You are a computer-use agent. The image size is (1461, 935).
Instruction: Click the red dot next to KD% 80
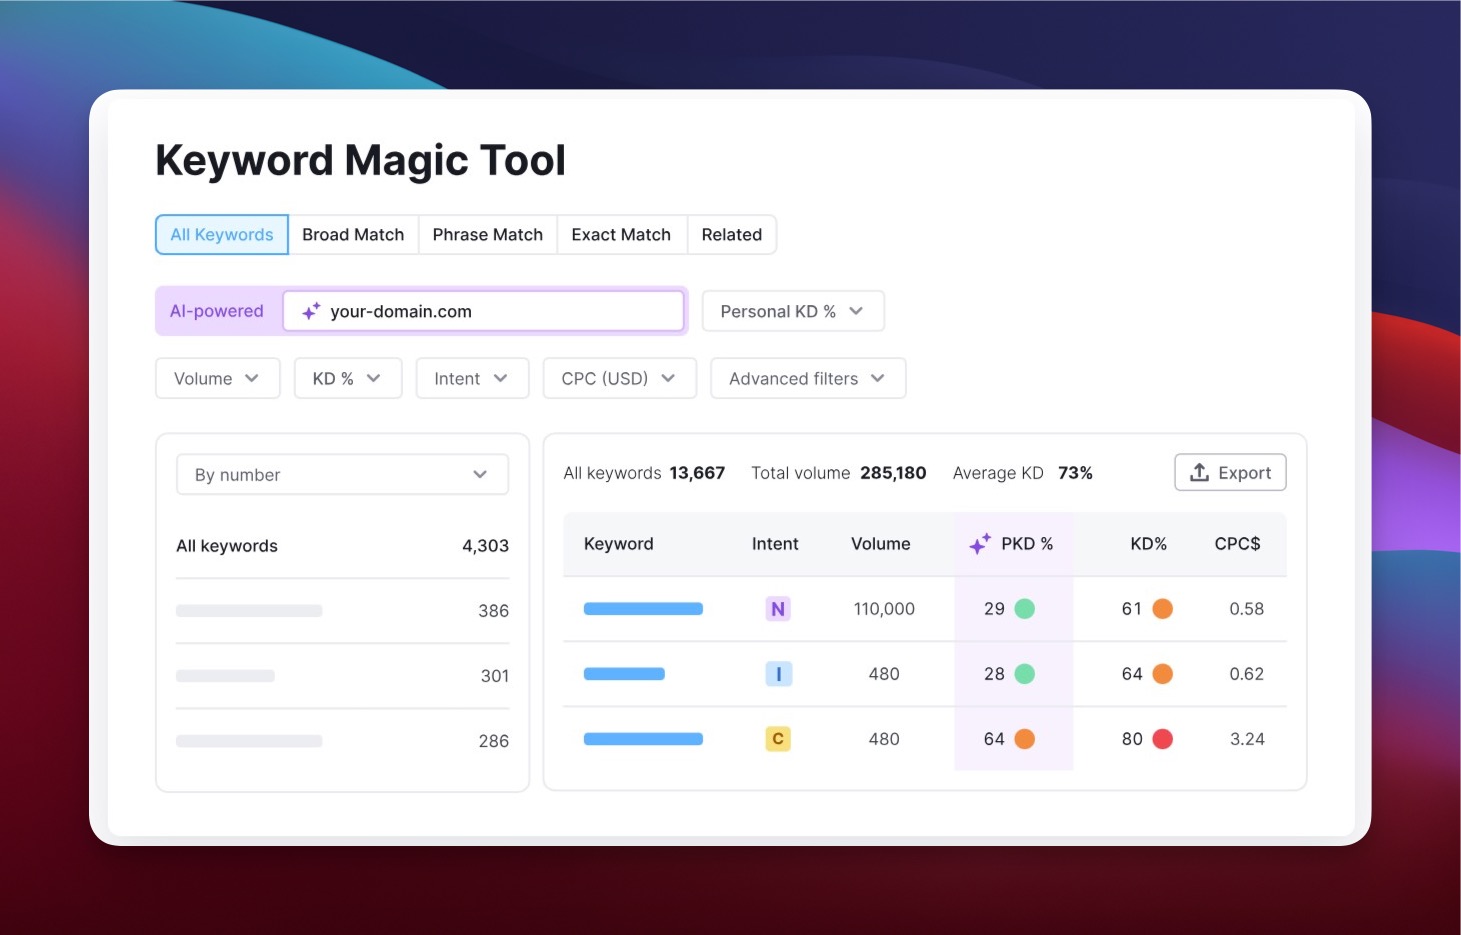[x=1163, y=738]
